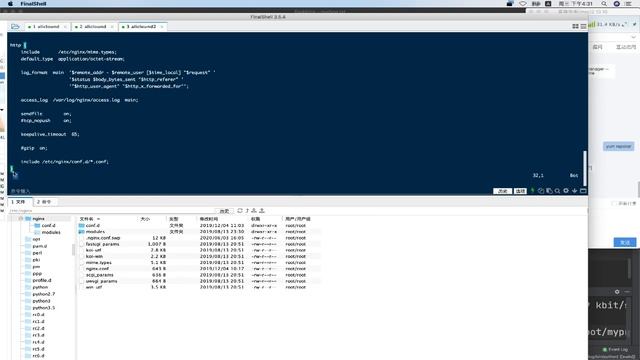Click the folder tree scrollbar

coord(74,250)
